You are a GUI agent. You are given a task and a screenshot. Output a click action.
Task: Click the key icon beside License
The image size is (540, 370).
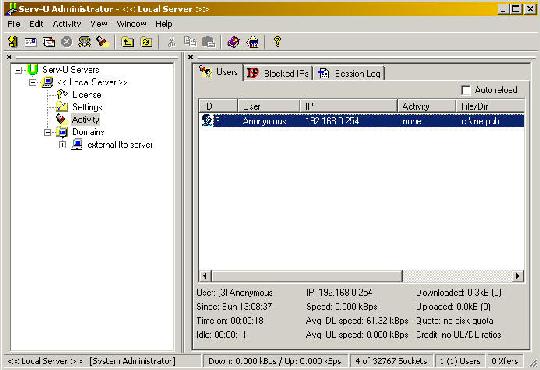(62, 94)
